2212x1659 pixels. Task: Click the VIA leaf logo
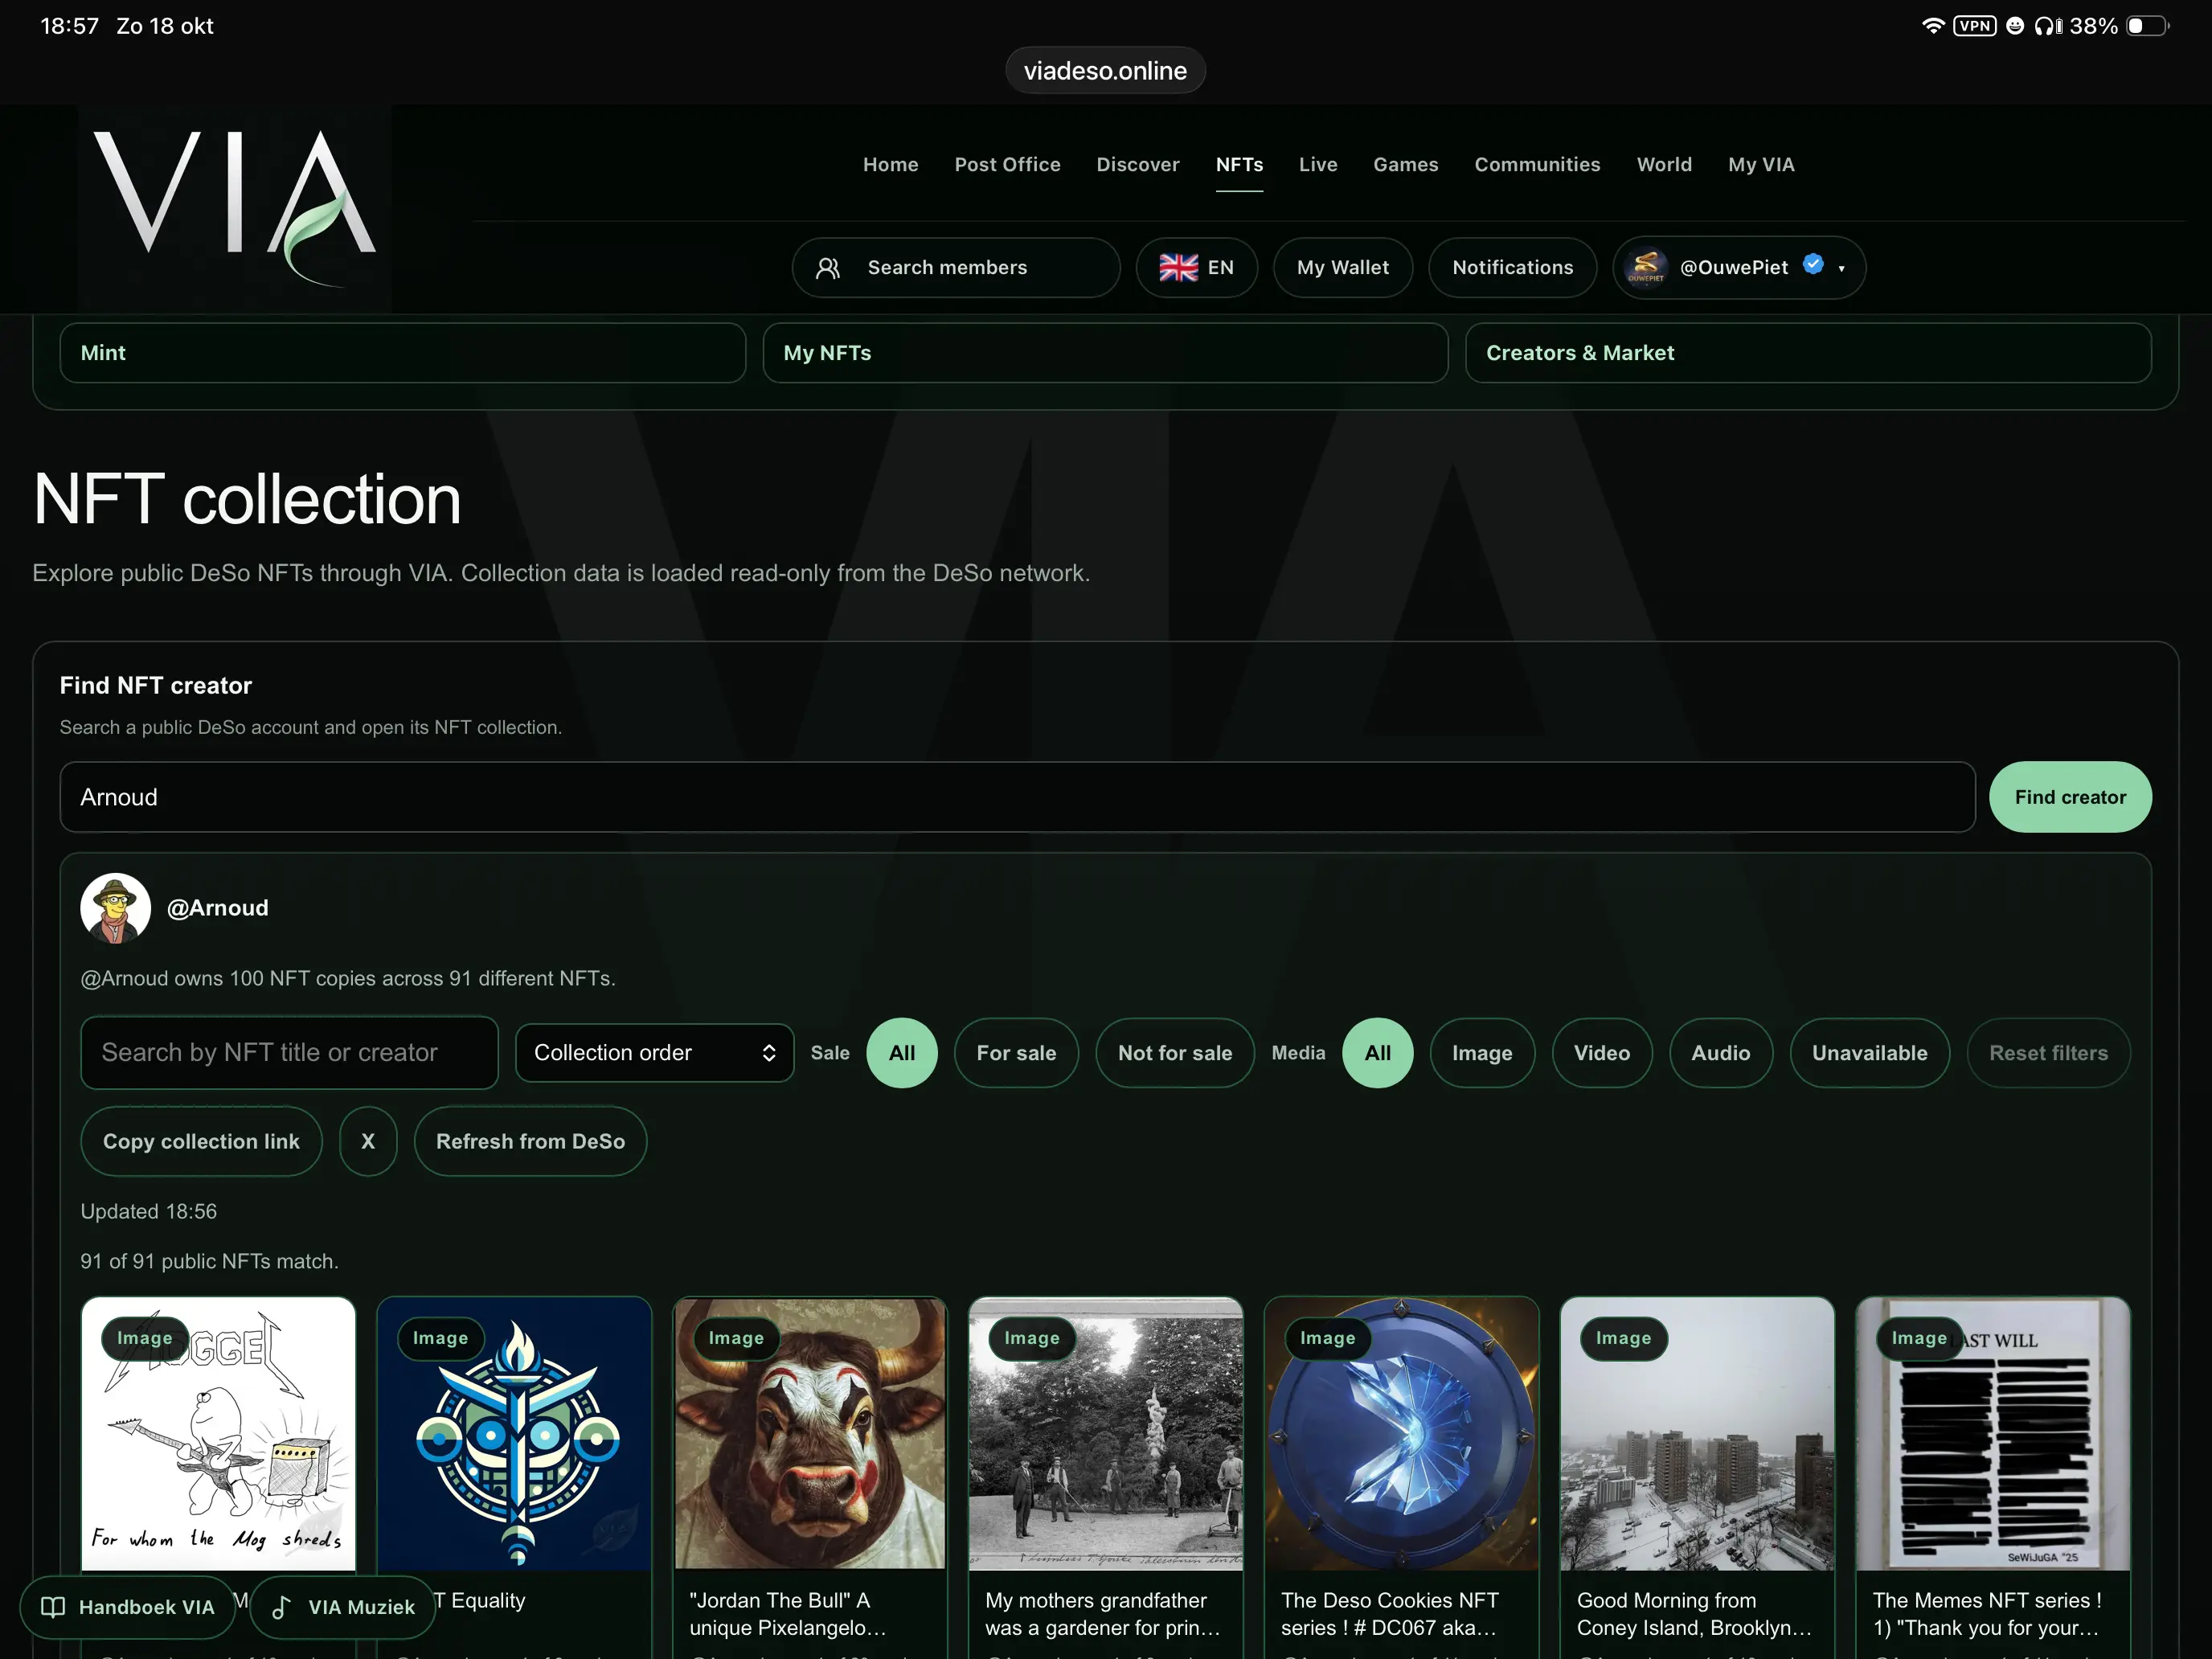(234, 207)
